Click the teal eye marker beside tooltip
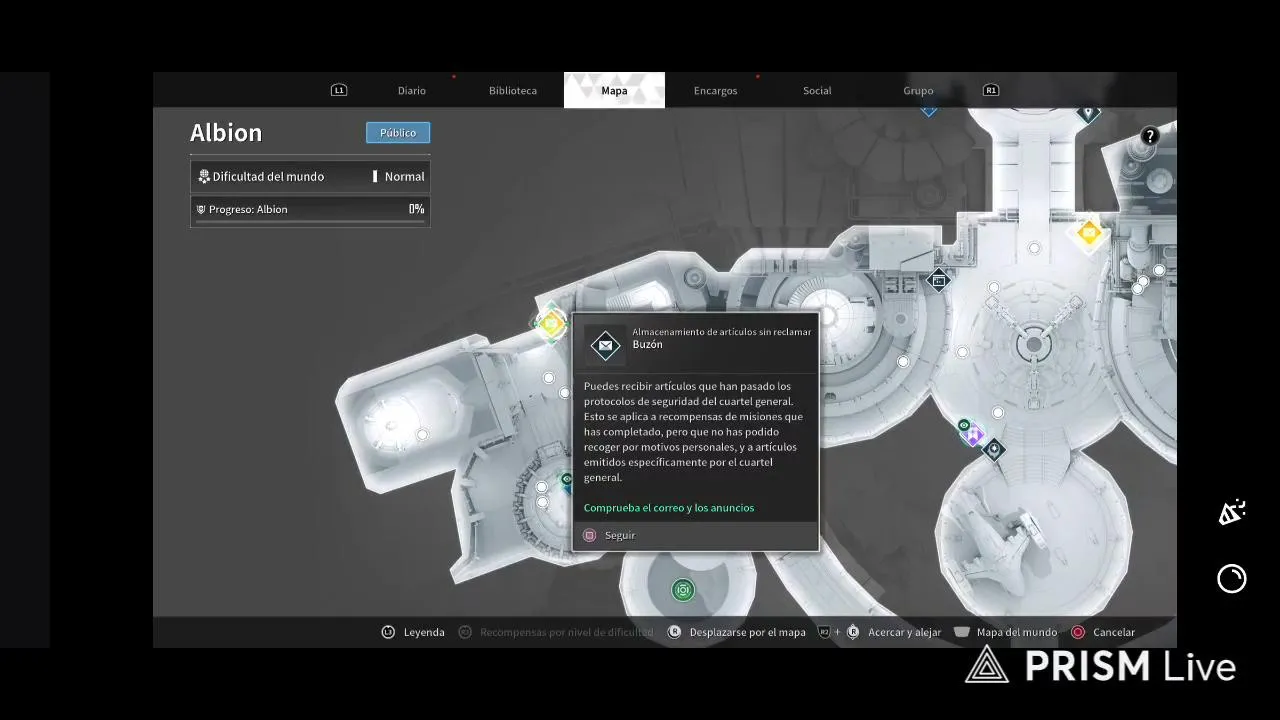Screen dimensions: 1280x720 coord(567,480)
